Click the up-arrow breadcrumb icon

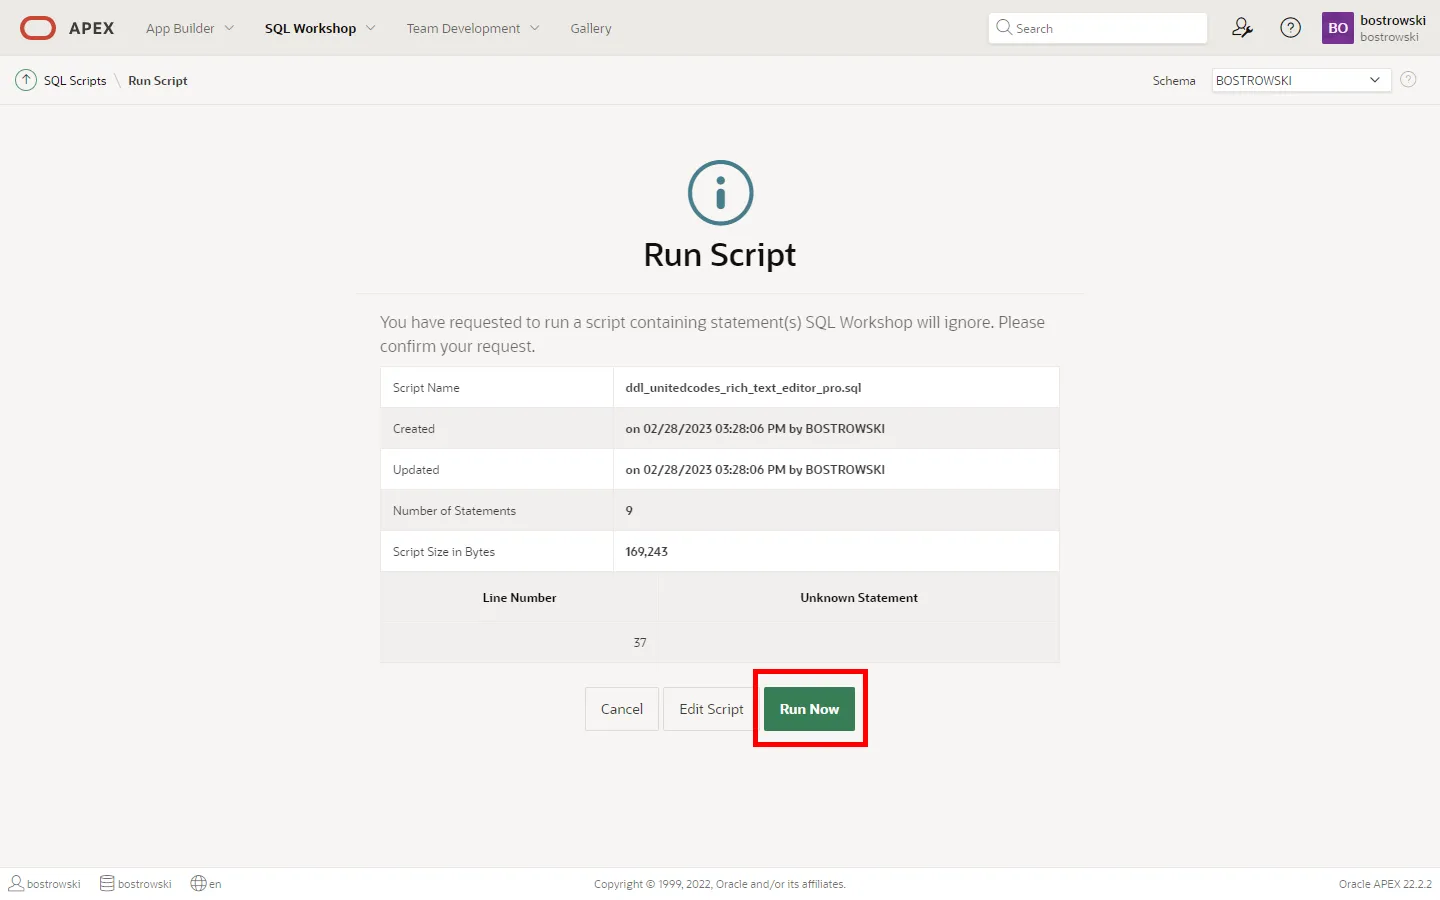(x=26, y=80)
